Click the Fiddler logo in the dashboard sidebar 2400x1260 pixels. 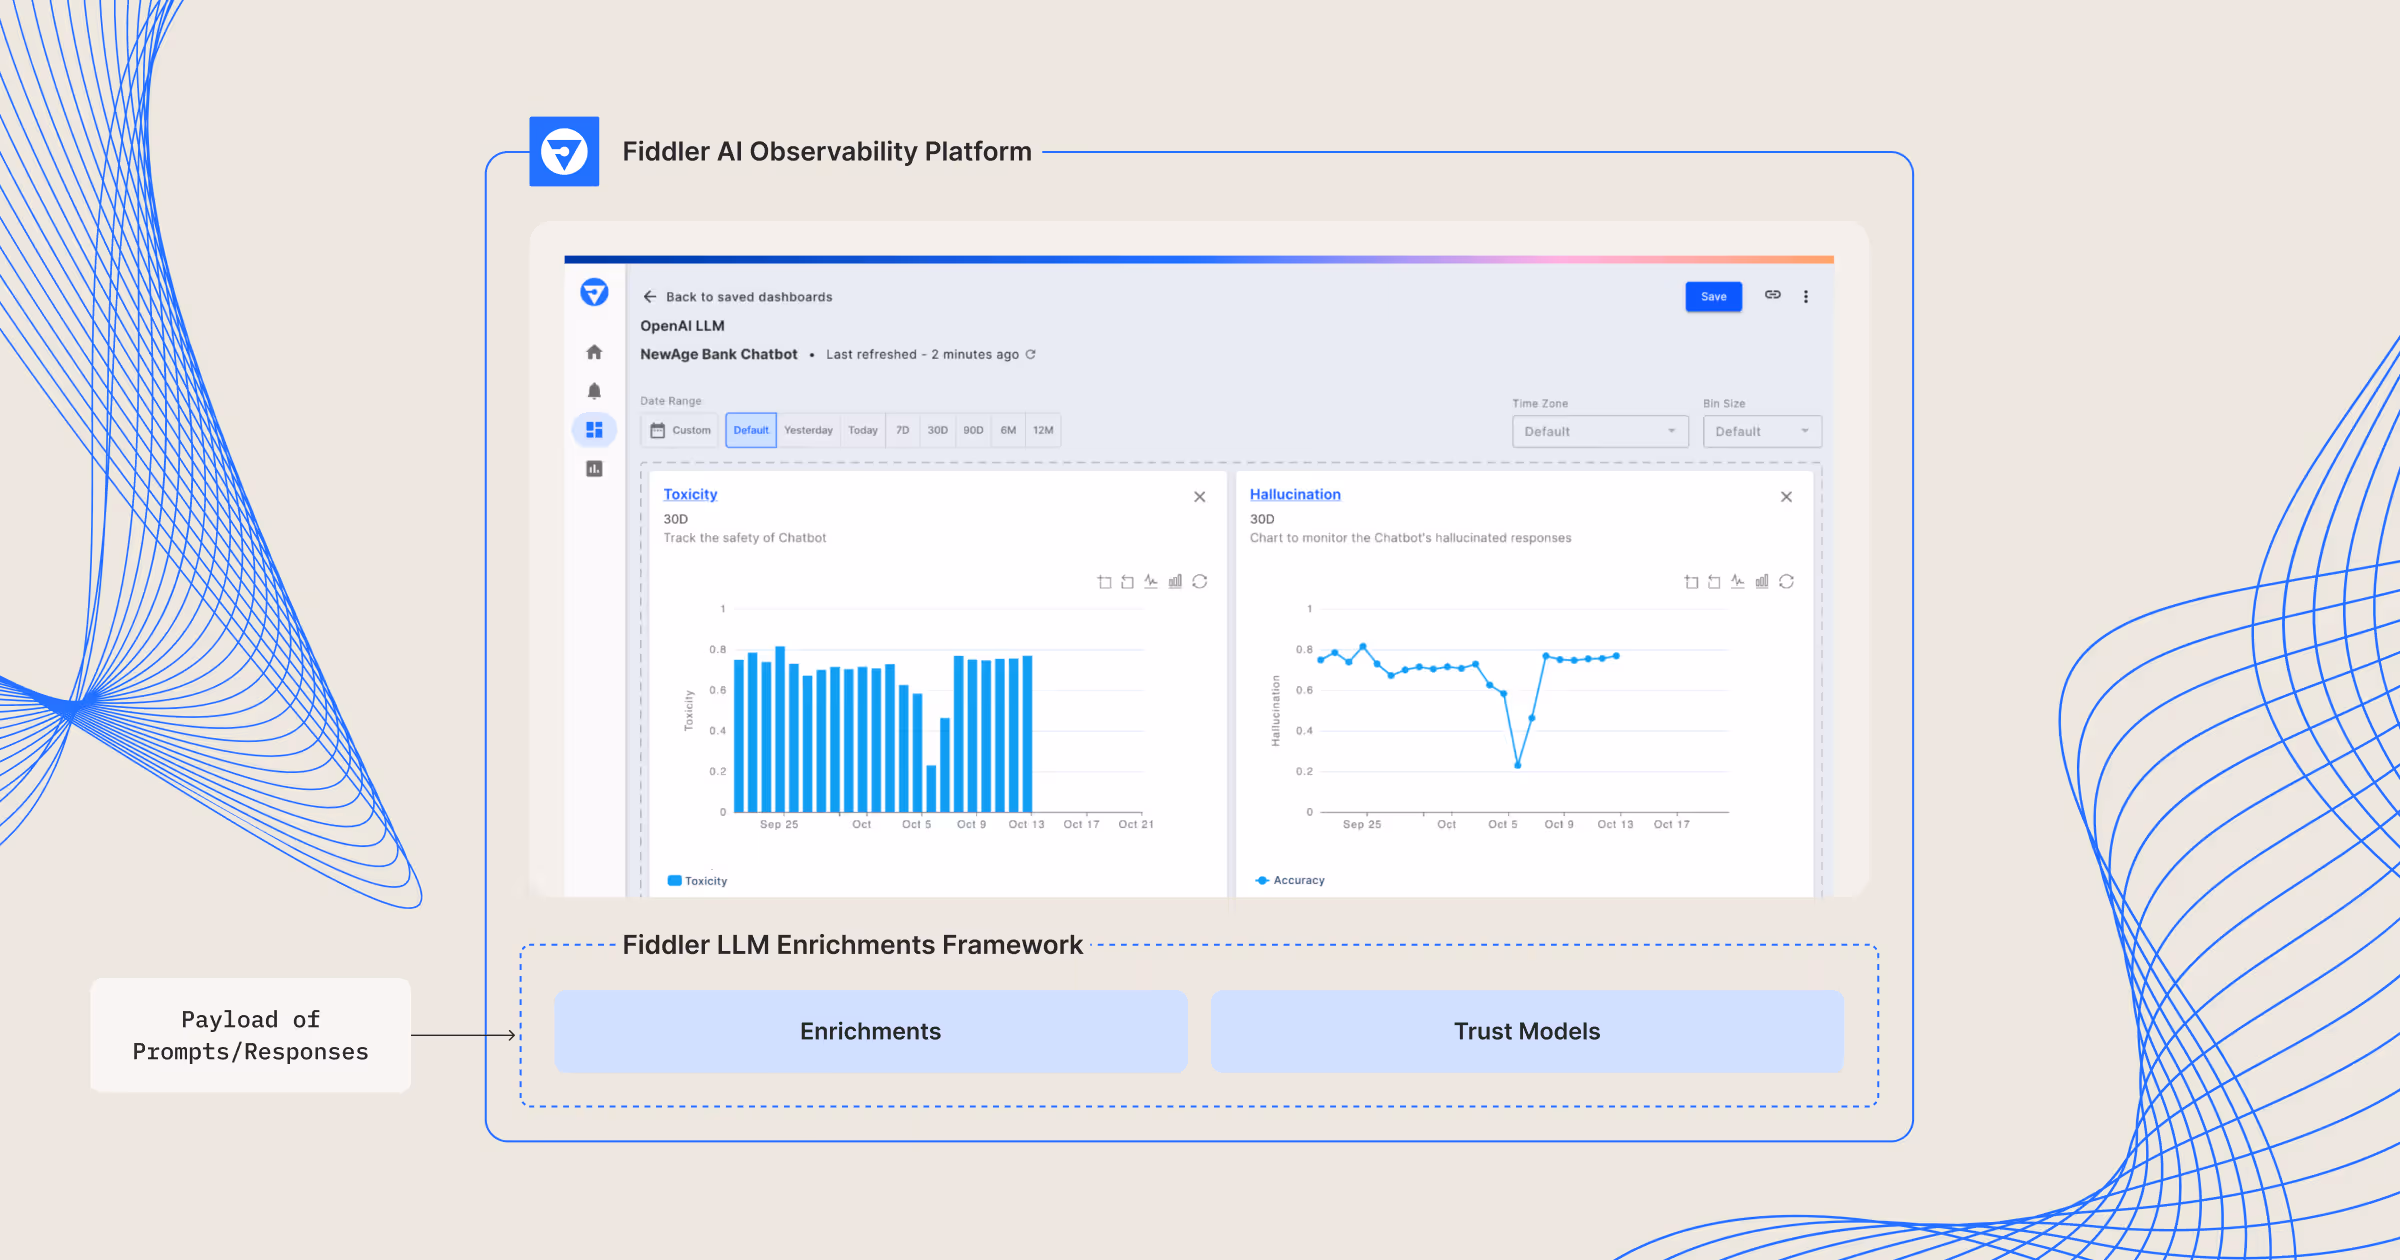(x=594, y=292)
